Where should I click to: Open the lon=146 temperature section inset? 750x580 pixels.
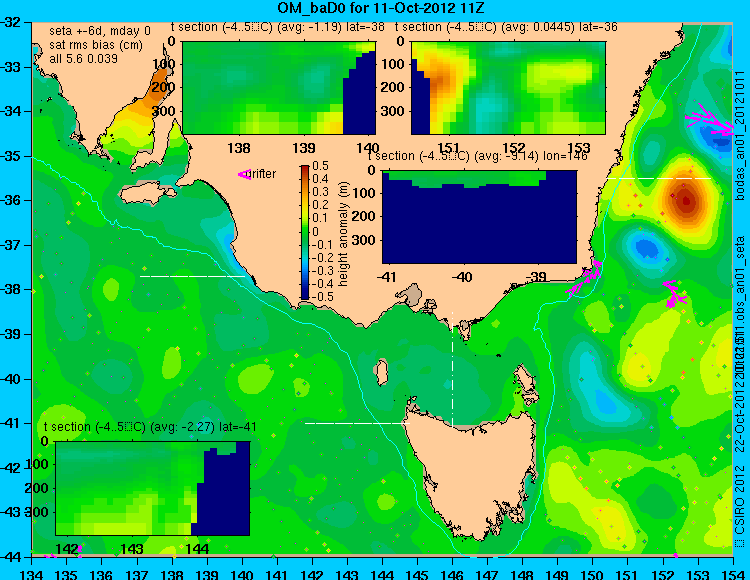[479, 217]
